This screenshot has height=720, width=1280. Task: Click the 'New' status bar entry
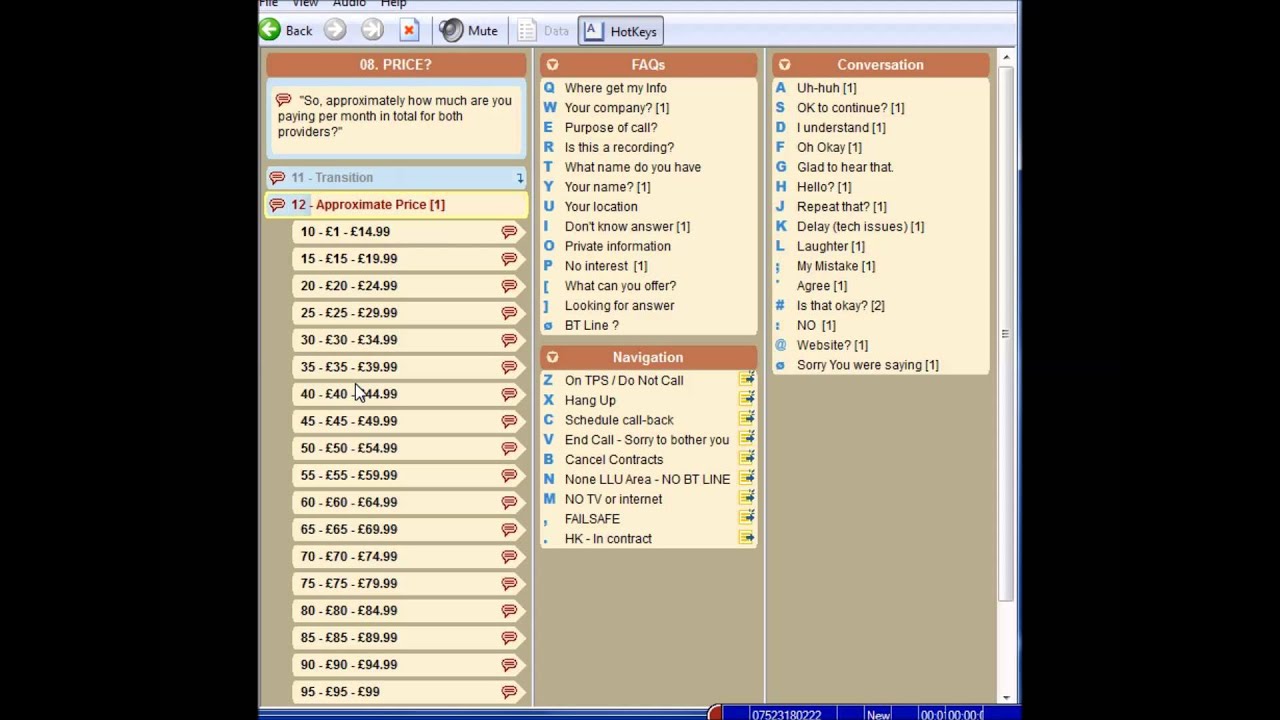click(x=878, y=714)
